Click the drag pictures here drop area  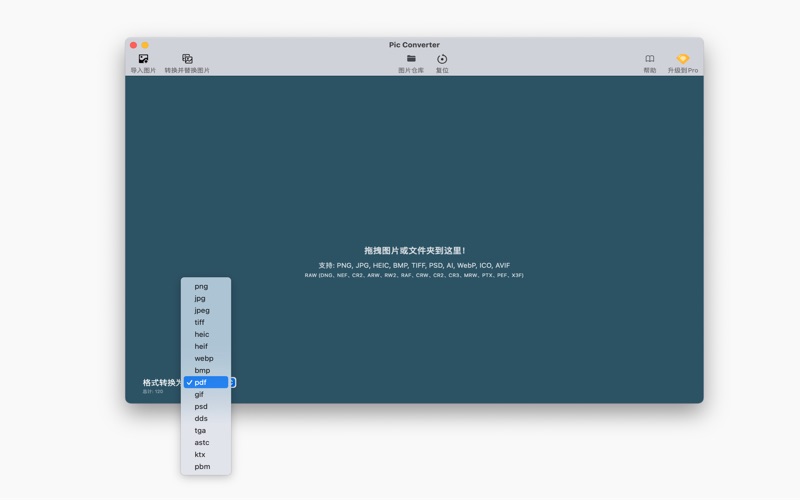pyautogui.click(x=414, y=200)
